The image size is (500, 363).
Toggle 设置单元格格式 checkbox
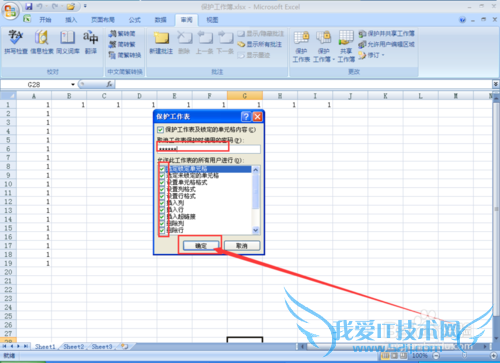(x=162, y=183)
